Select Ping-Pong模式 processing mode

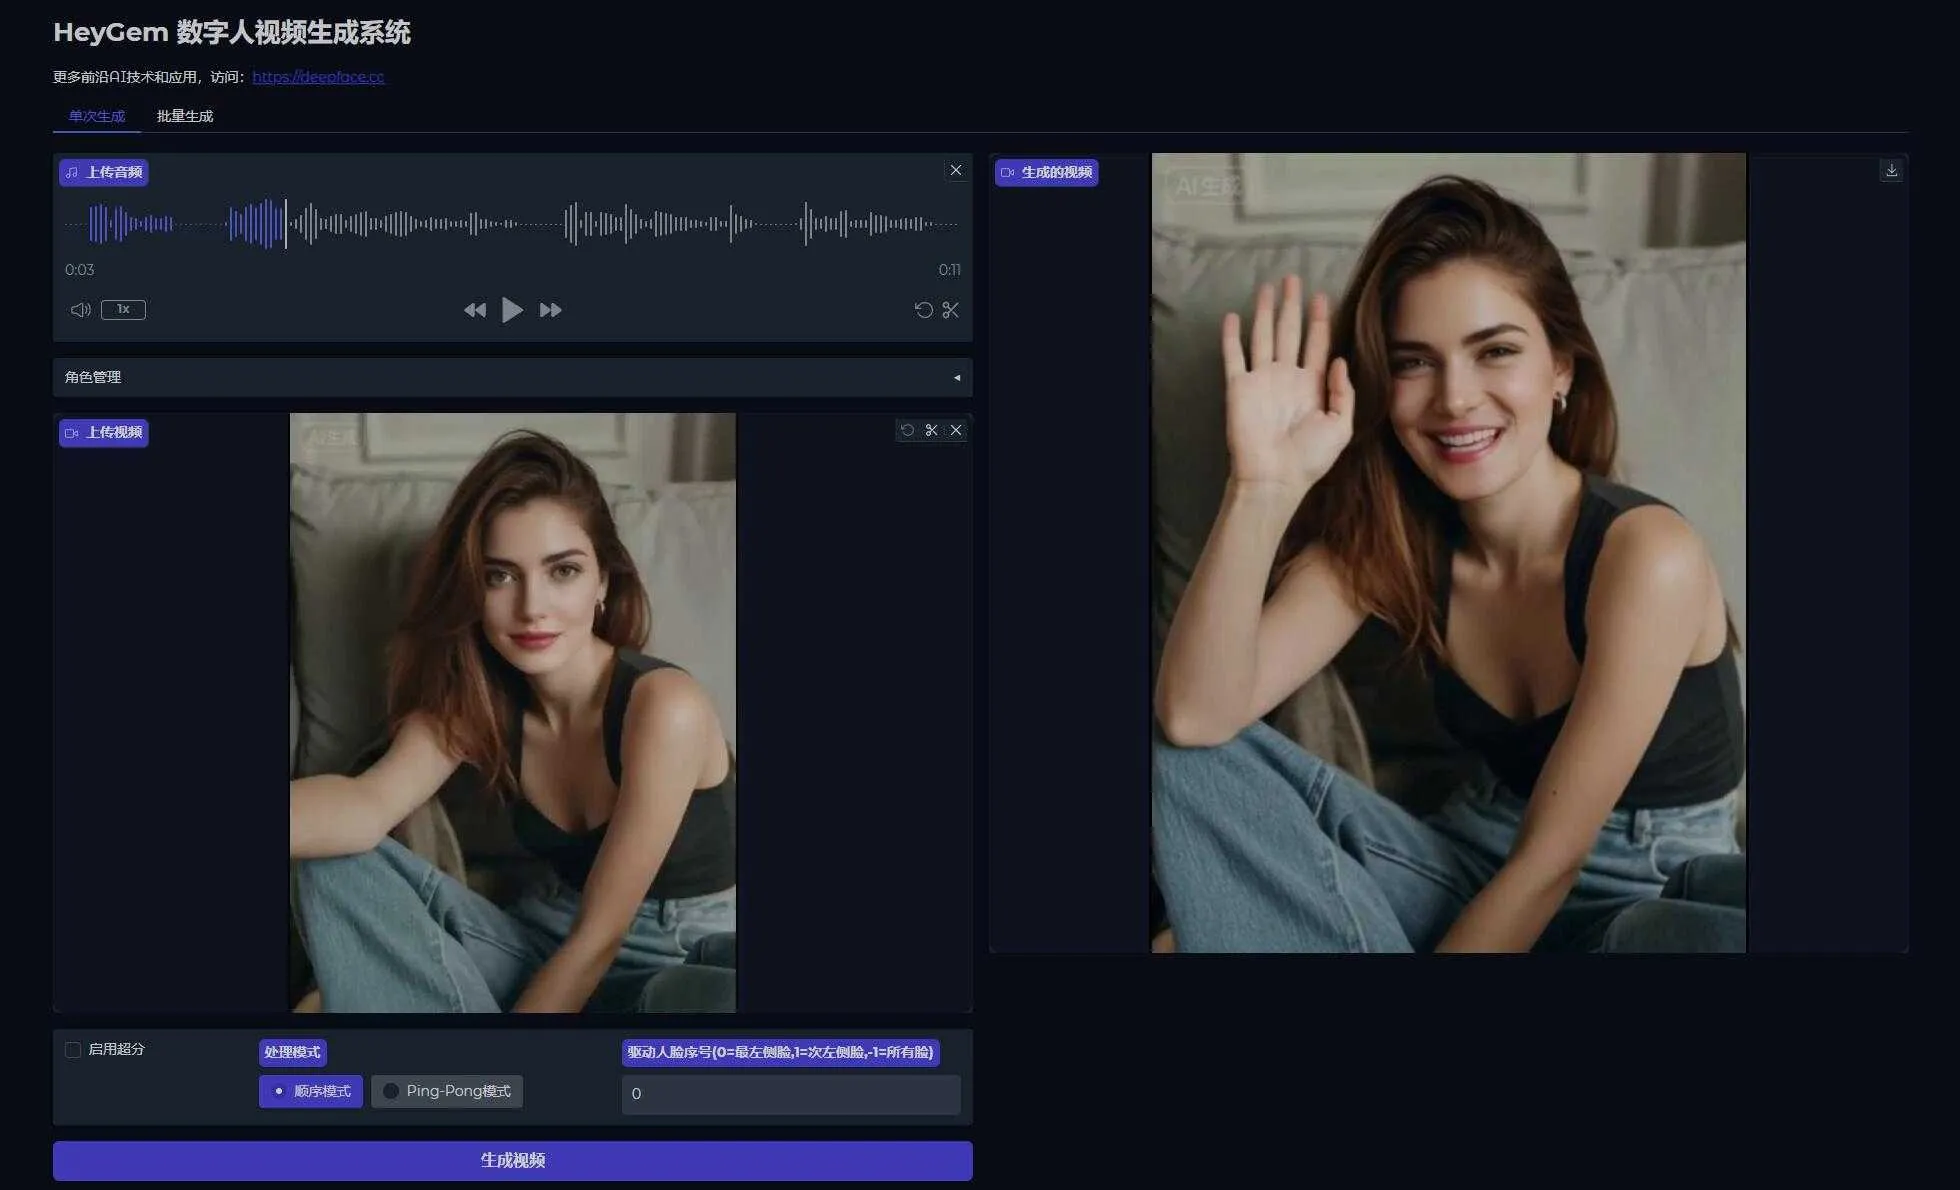click(447, 1091)
